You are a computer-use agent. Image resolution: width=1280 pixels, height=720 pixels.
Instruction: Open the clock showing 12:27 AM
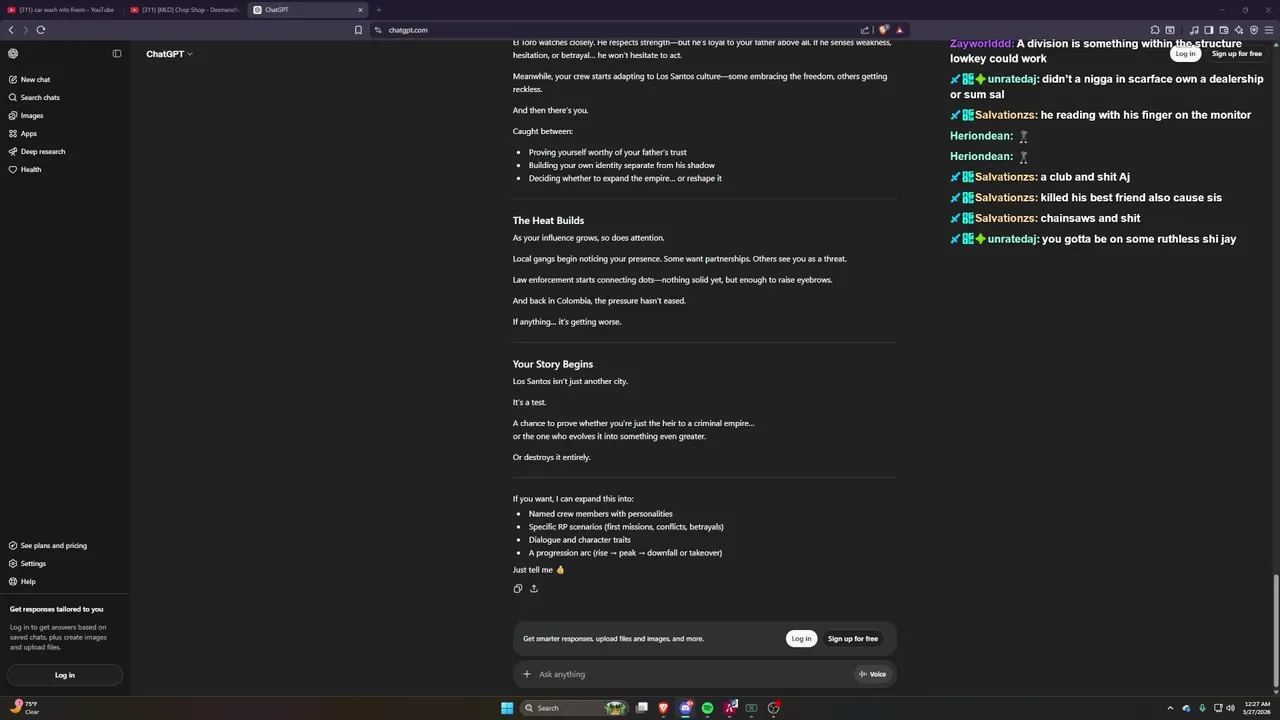coord(1257,708)
